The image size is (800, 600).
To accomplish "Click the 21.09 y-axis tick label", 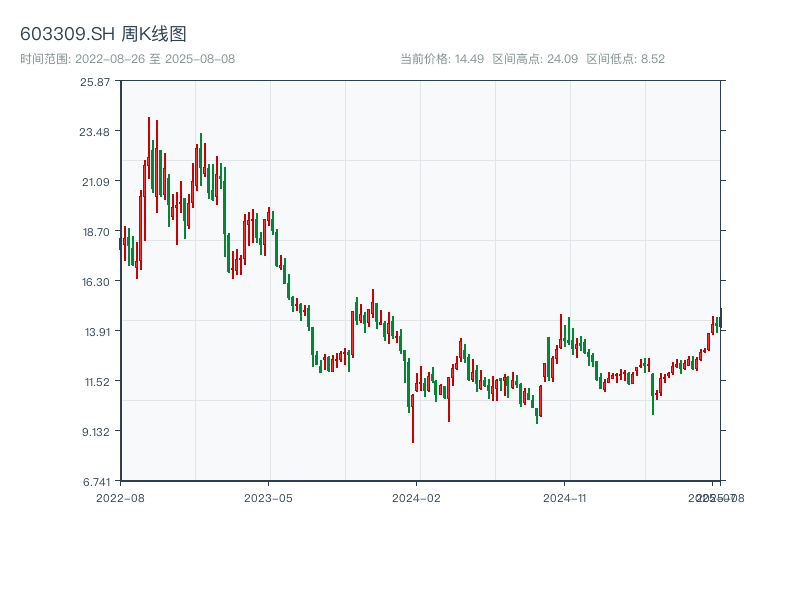I will pos(95,182).
